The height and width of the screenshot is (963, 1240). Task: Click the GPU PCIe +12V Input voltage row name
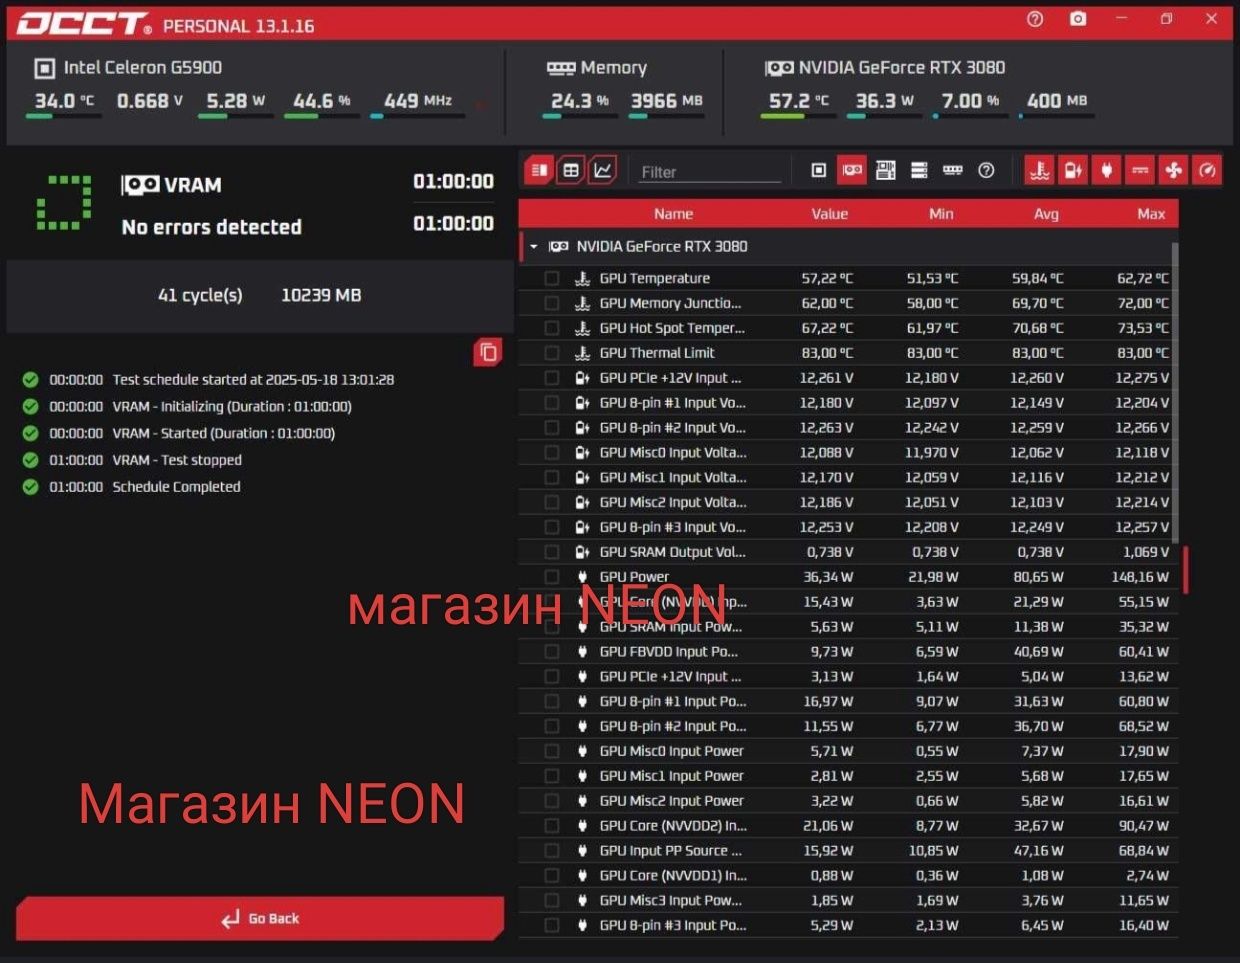click(671, 378)
